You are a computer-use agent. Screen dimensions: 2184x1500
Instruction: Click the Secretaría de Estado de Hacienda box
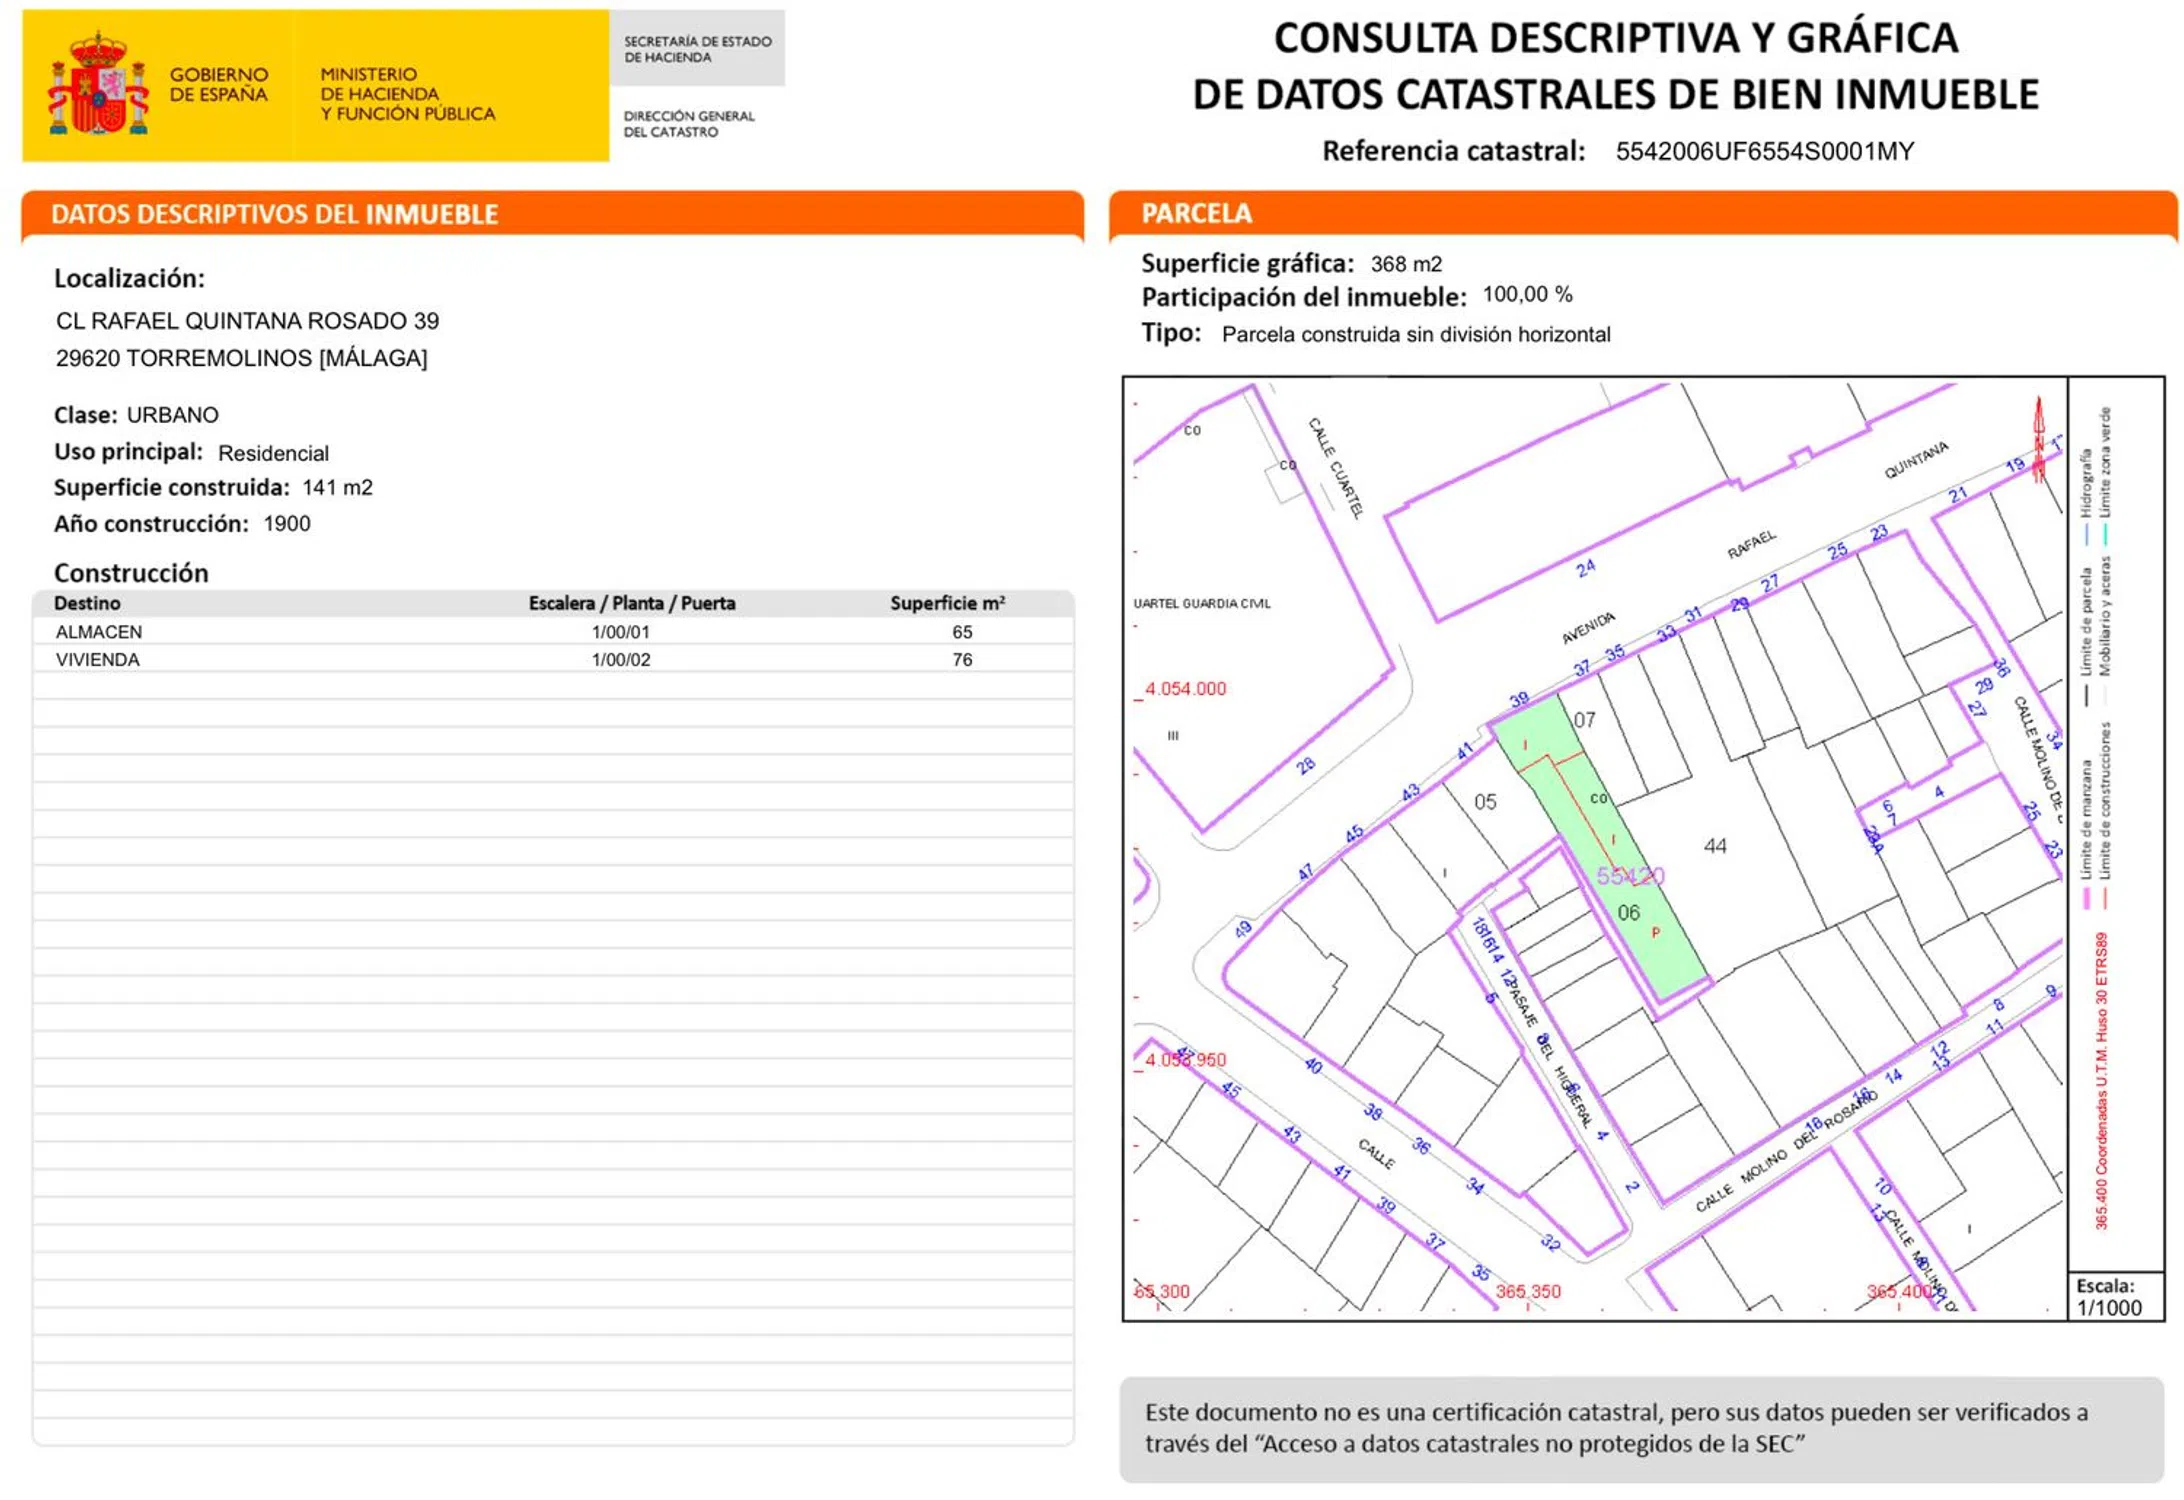pyautogui.click(x=697, y=49)
